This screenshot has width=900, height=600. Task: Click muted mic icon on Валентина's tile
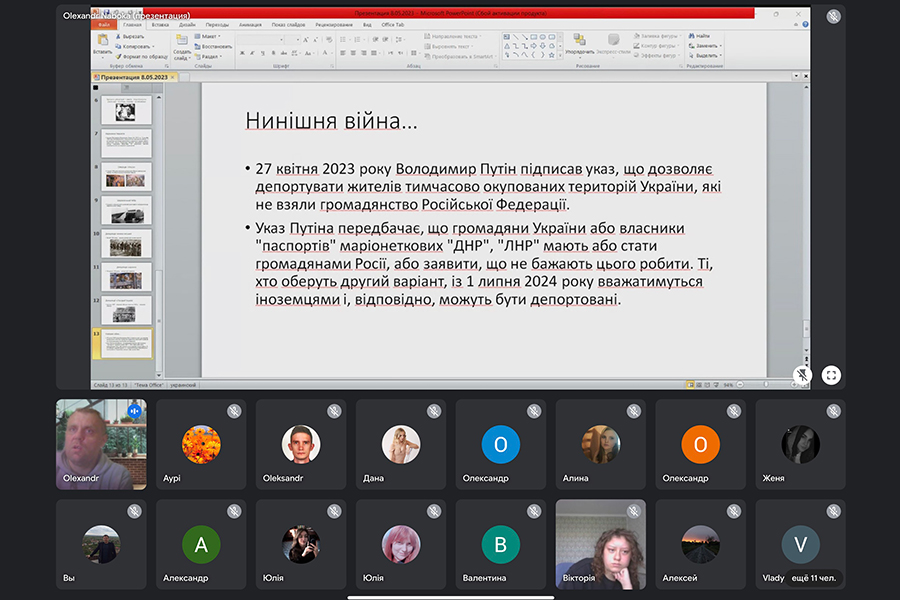pos(534,511)
